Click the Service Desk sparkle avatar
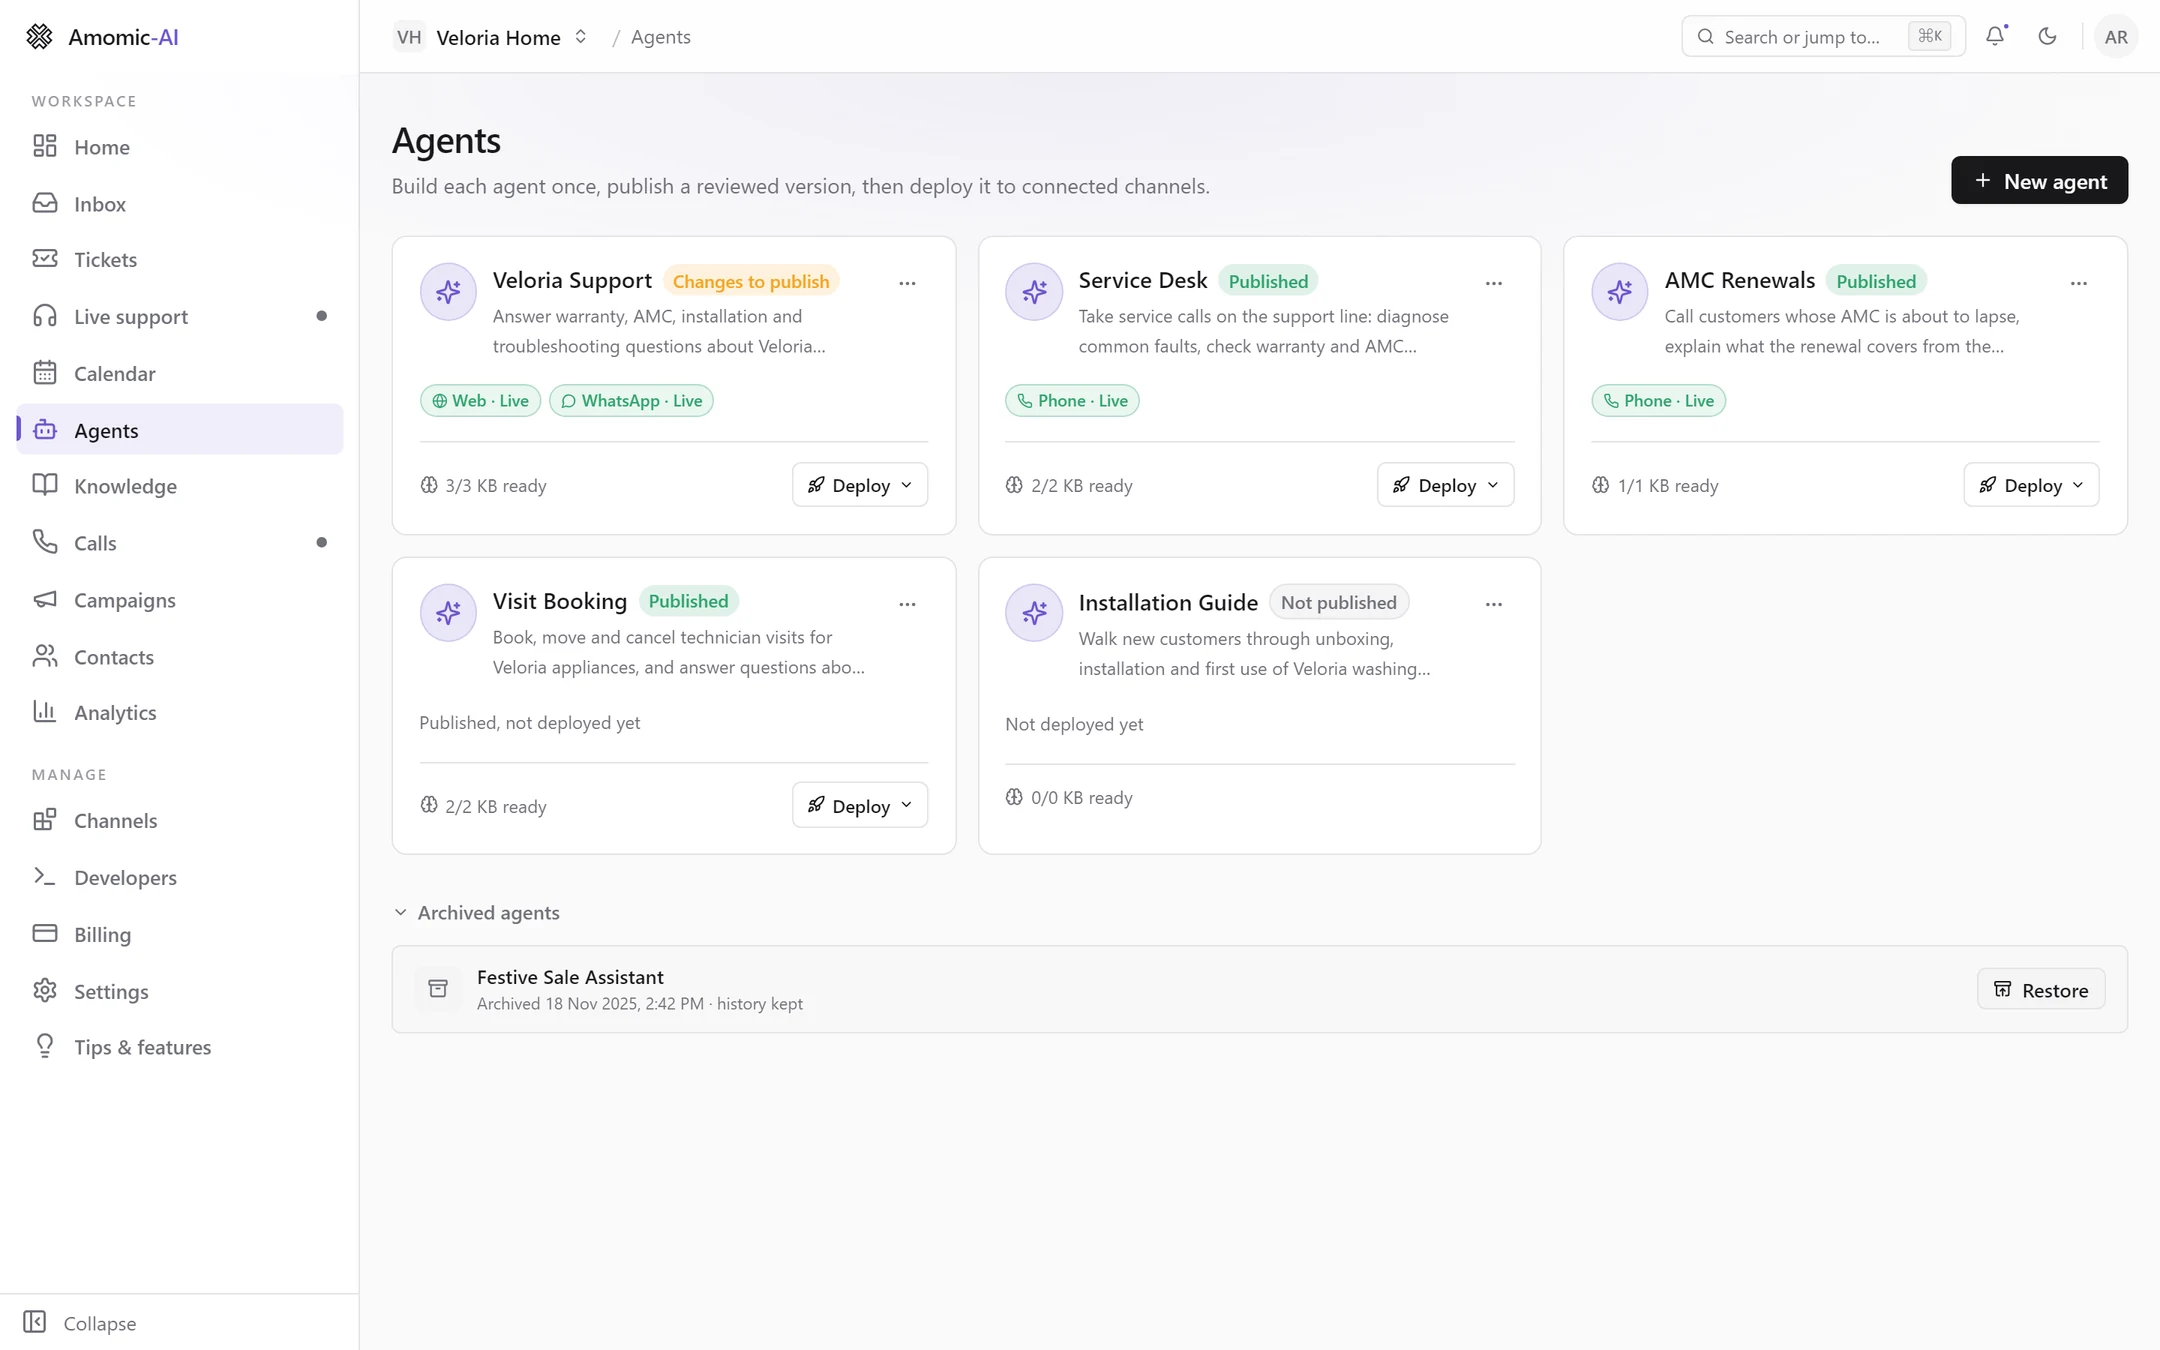The image size is (2160, 1350). pyautogui.click(x=1034, y=292)
